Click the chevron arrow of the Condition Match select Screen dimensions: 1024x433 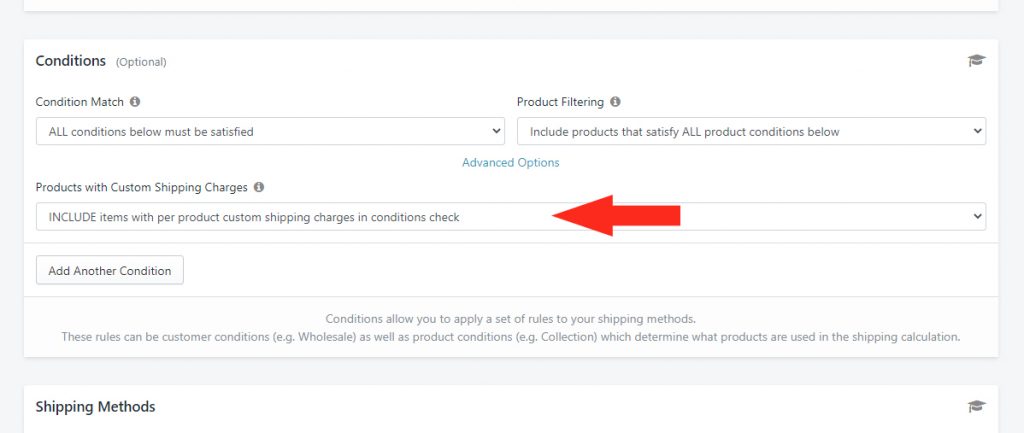click(496, 131)
